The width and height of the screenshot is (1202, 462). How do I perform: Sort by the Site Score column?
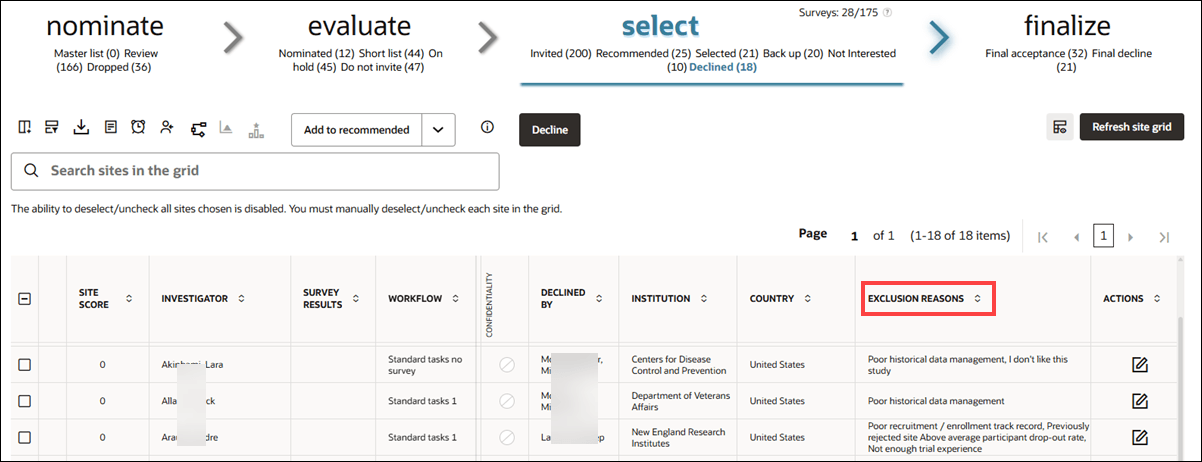pos(128,298)
